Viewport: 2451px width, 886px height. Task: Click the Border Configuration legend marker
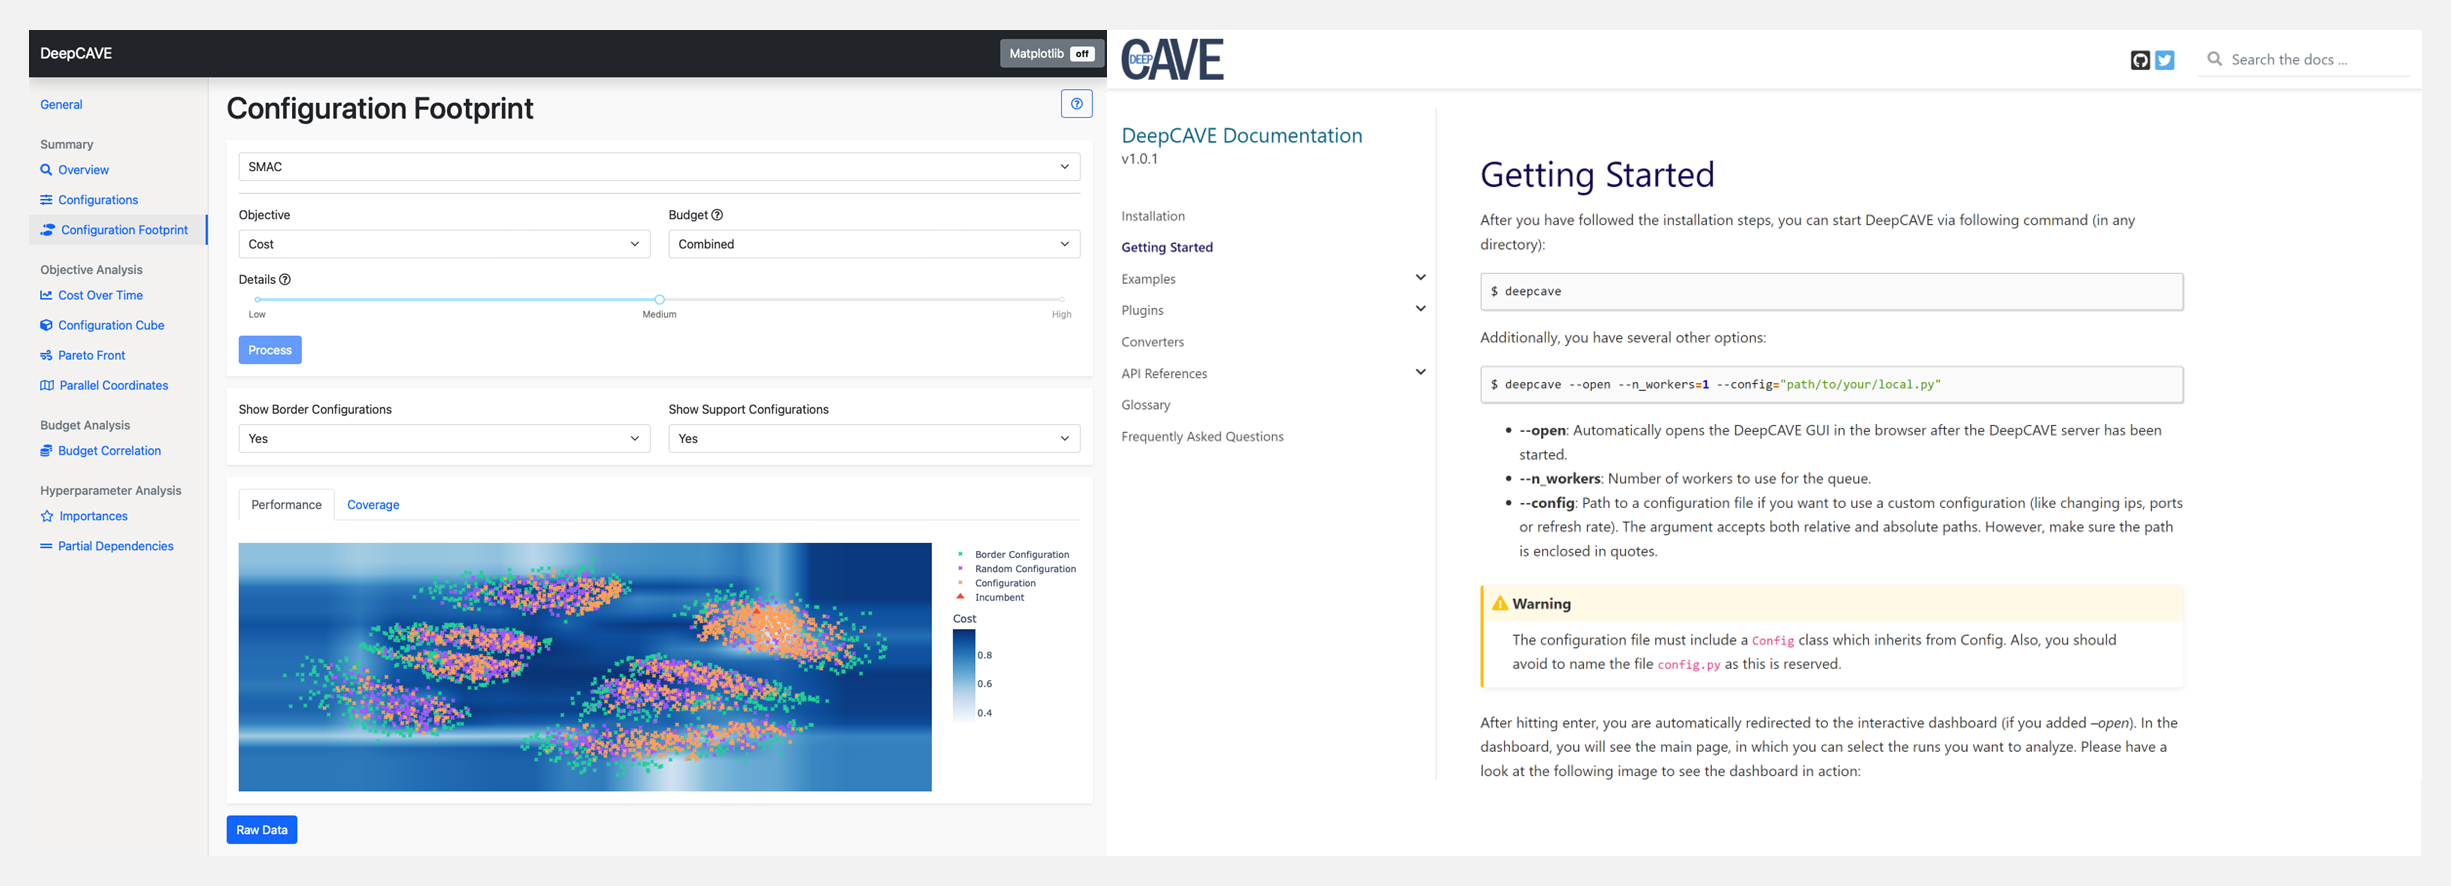pyautogui.click(x=961, y=554)
